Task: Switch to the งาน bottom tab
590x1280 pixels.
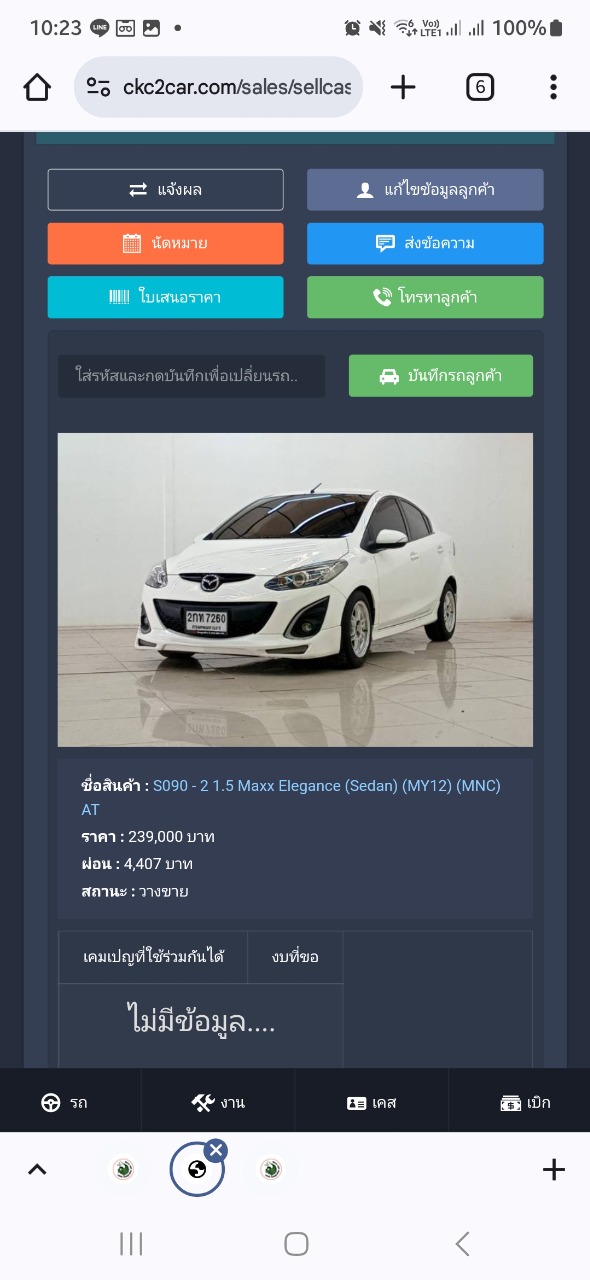Action: [218, 1103]
